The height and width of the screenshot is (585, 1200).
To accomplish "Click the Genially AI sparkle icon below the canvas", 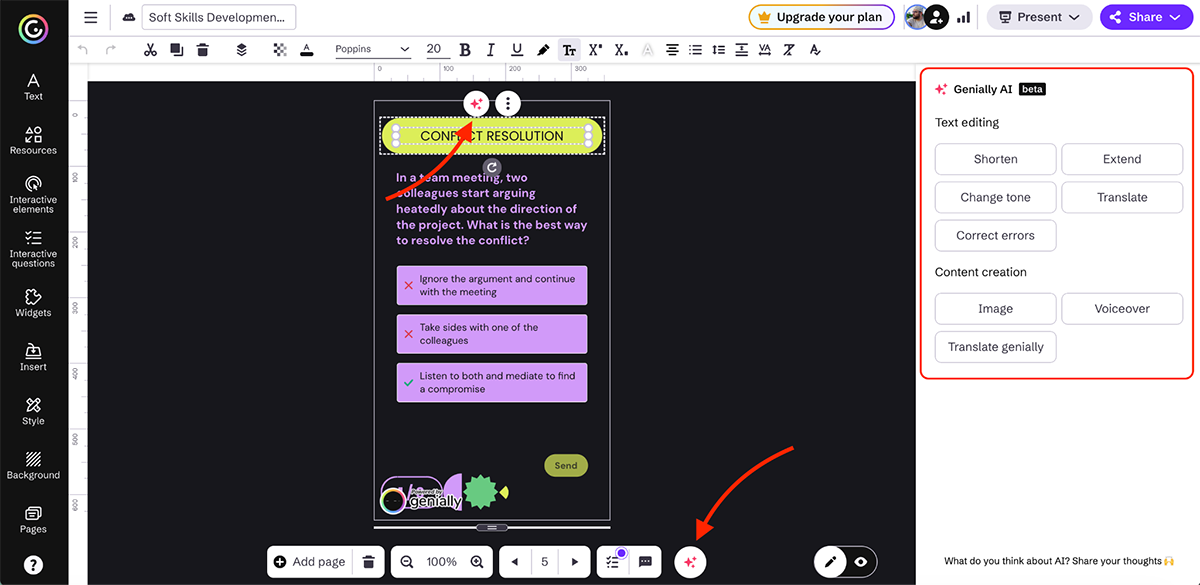I will 690,561.
